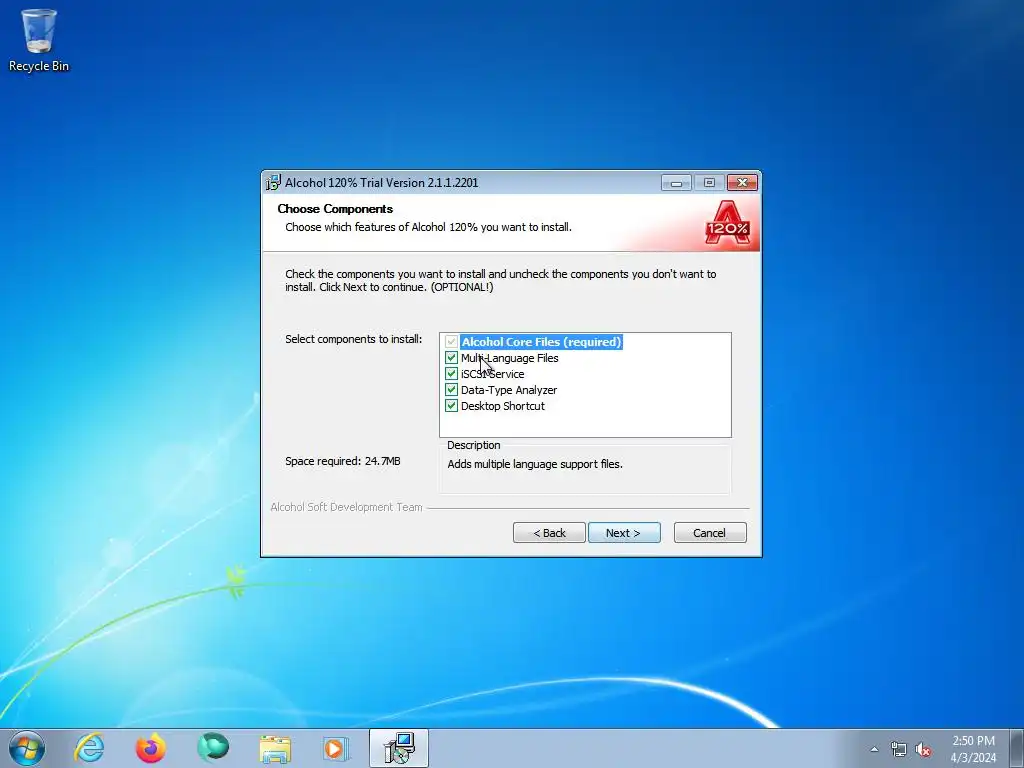Image resolution: width=1024 pixels, height=768 pixels.
Task: Uncheck Multi-Language Files component
Action: [451, 358]
